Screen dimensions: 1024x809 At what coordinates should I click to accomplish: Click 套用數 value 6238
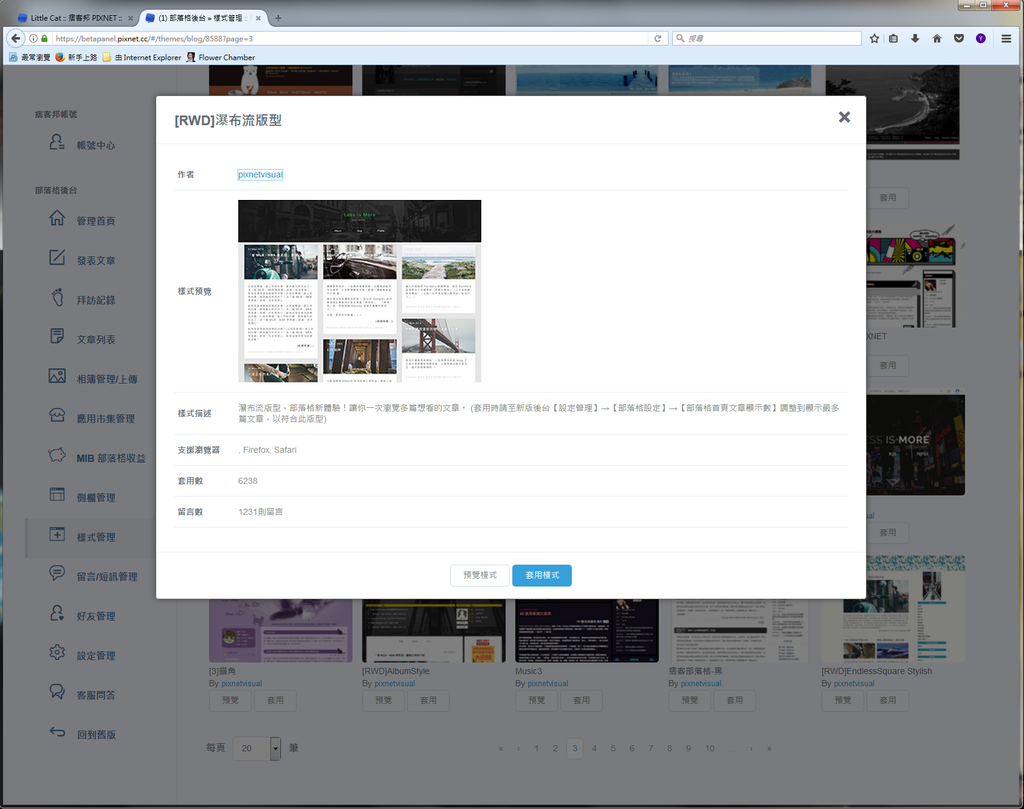click(x=248, y=481)
